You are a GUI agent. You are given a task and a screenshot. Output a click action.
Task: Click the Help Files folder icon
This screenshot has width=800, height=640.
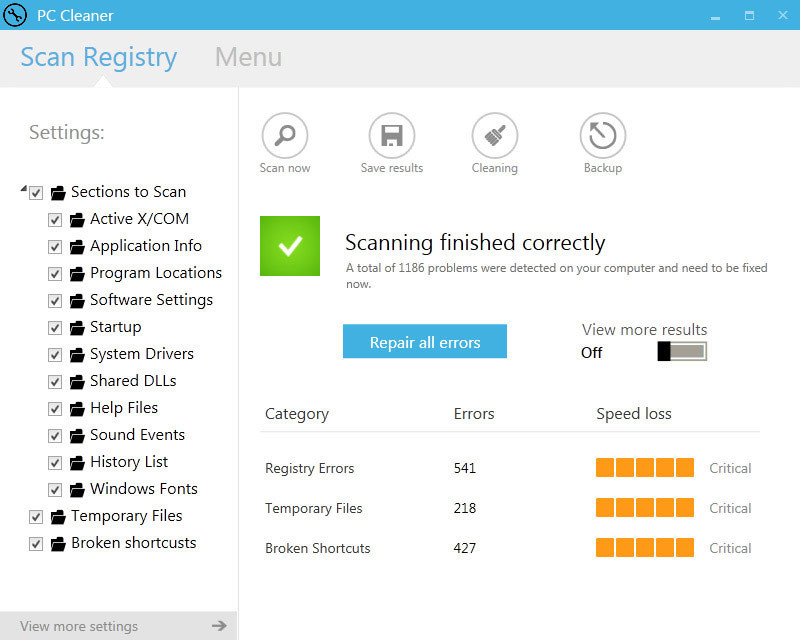click(x=77, y=409)
